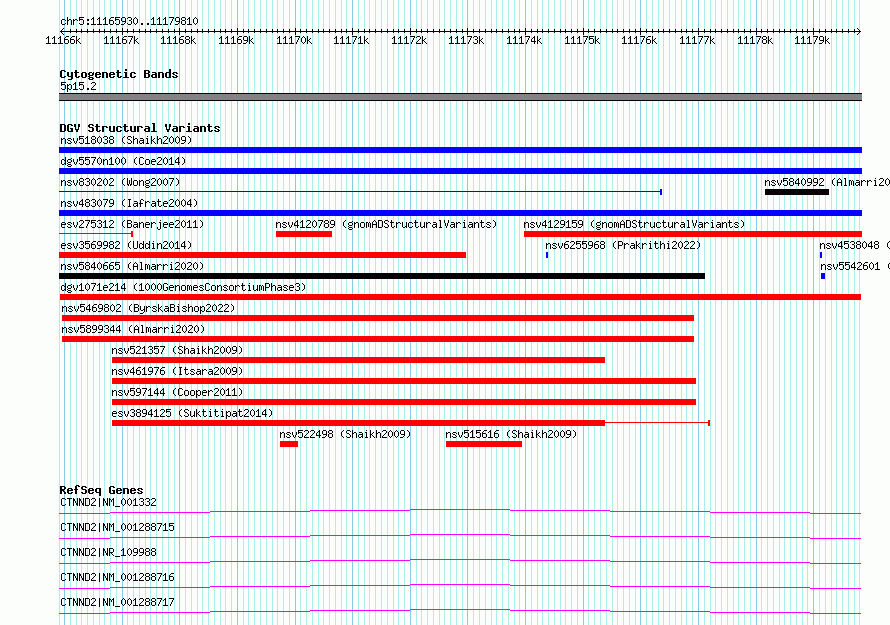Click the blue bar under nsv518038 (Shaikh2009)
The height and width of the screenshot is (625, 890).
(460, 150)
